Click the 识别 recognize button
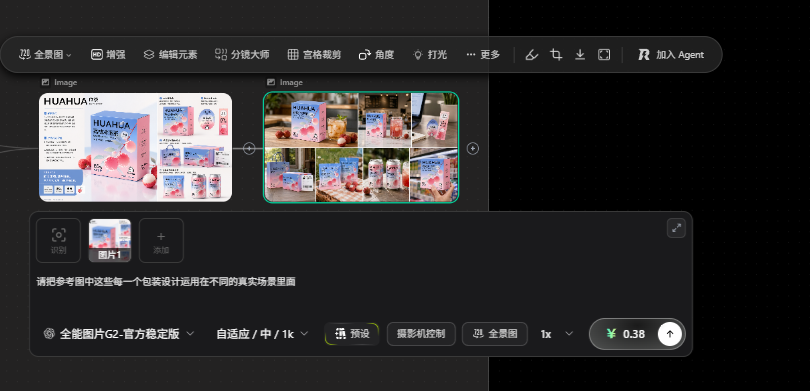The height and width of the screenshot is (391, 810). click(x=58, y=240)
